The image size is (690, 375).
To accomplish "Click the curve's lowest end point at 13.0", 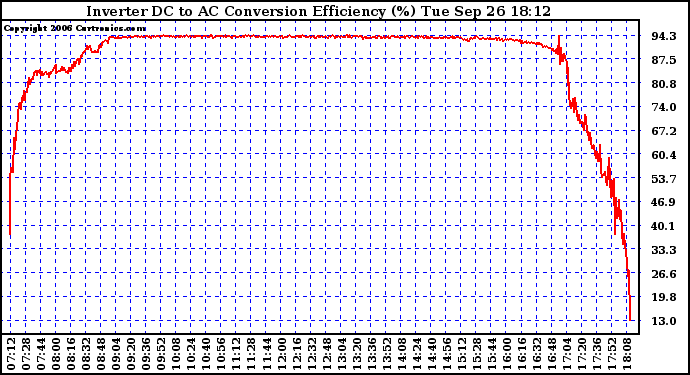I will pos(631,320).
